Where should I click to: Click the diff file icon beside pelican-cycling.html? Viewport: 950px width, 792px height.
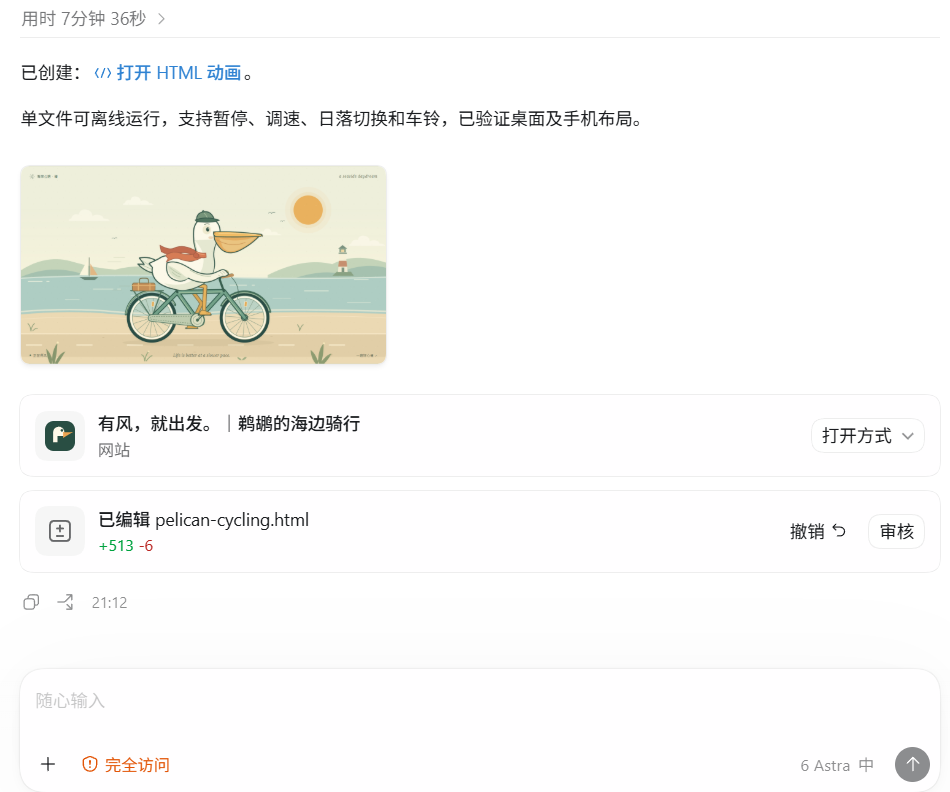[x=60, y=531]
